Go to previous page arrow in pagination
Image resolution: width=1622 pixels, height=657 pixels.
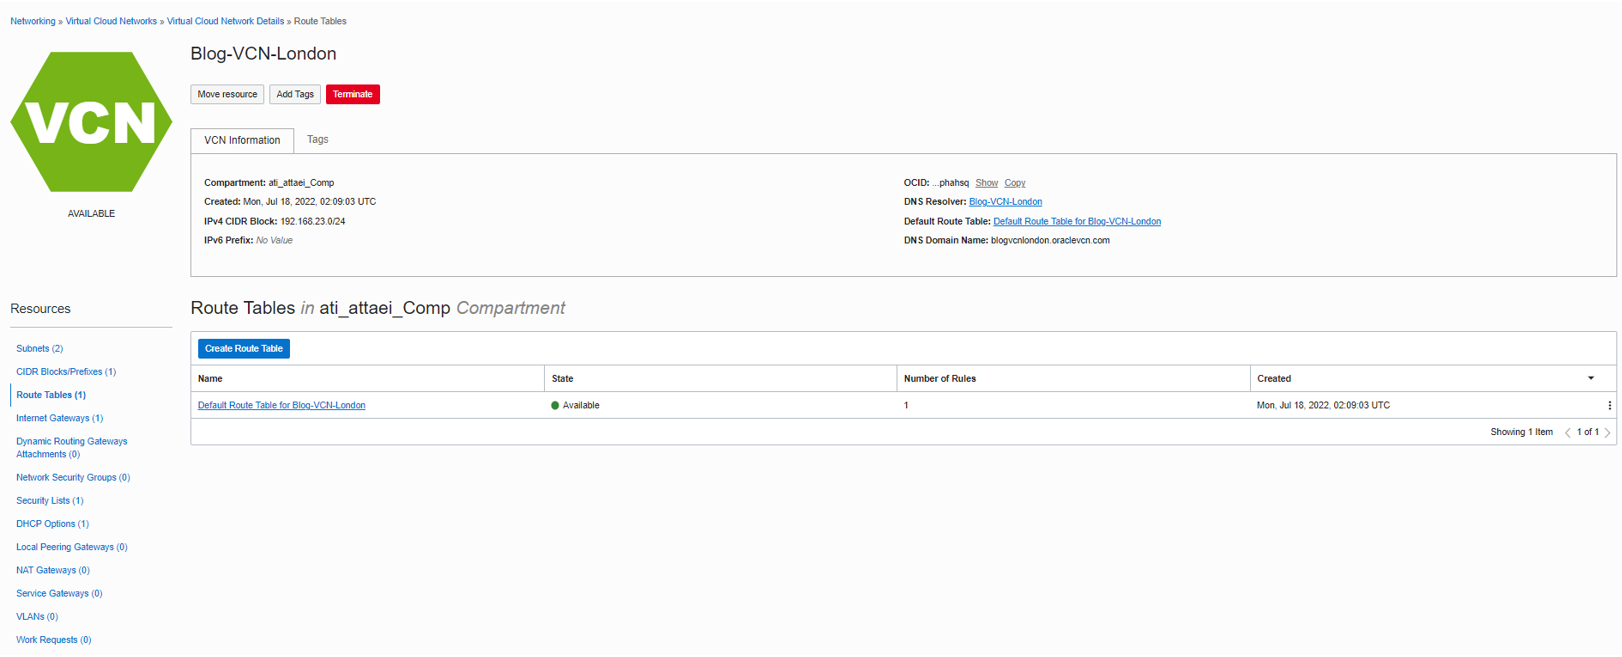tap(1567, 432)
